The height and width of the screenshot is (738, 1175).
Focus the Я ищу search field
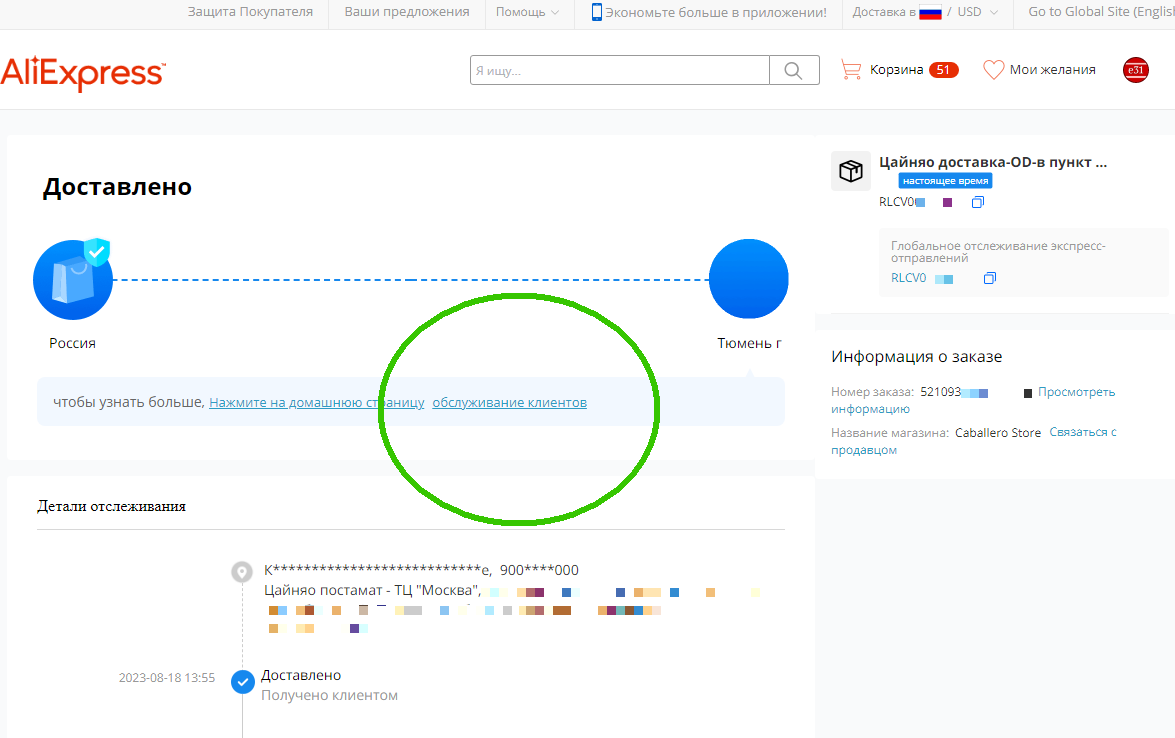pos(620,70)
